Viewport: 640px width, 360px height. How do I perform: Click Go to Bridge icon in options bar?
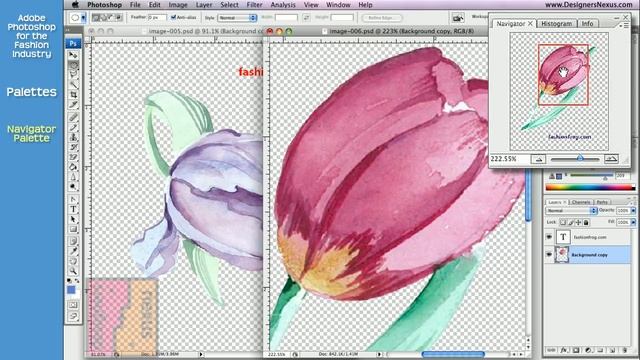(458, 18)
